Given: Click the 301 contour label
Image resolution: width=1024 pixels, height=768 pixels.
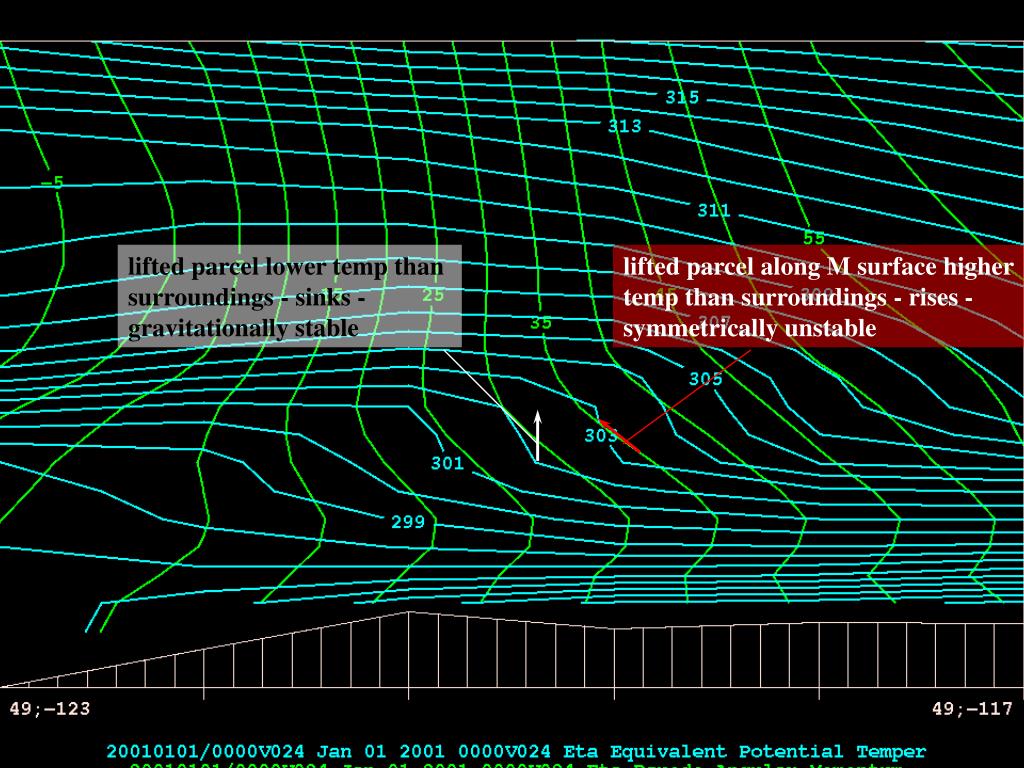Looking at the screenshot, I should pos(447,463).
